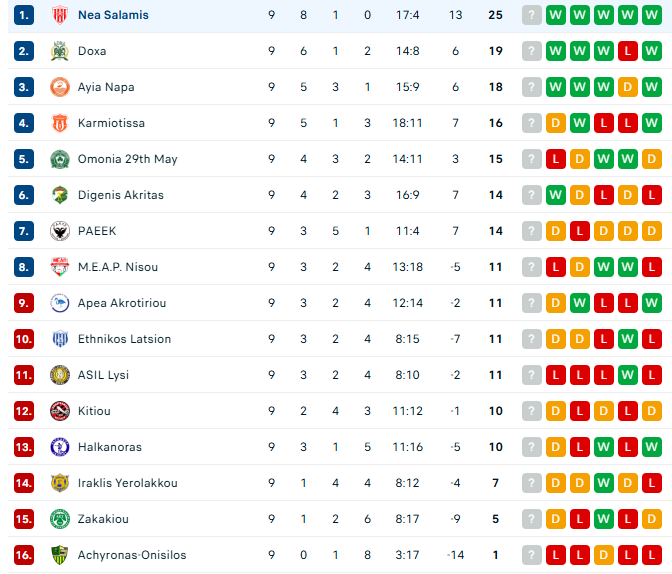Click the Ayia Napa orange crest
Viewport: 672px width, 574px height.
[x=60, y=87]
